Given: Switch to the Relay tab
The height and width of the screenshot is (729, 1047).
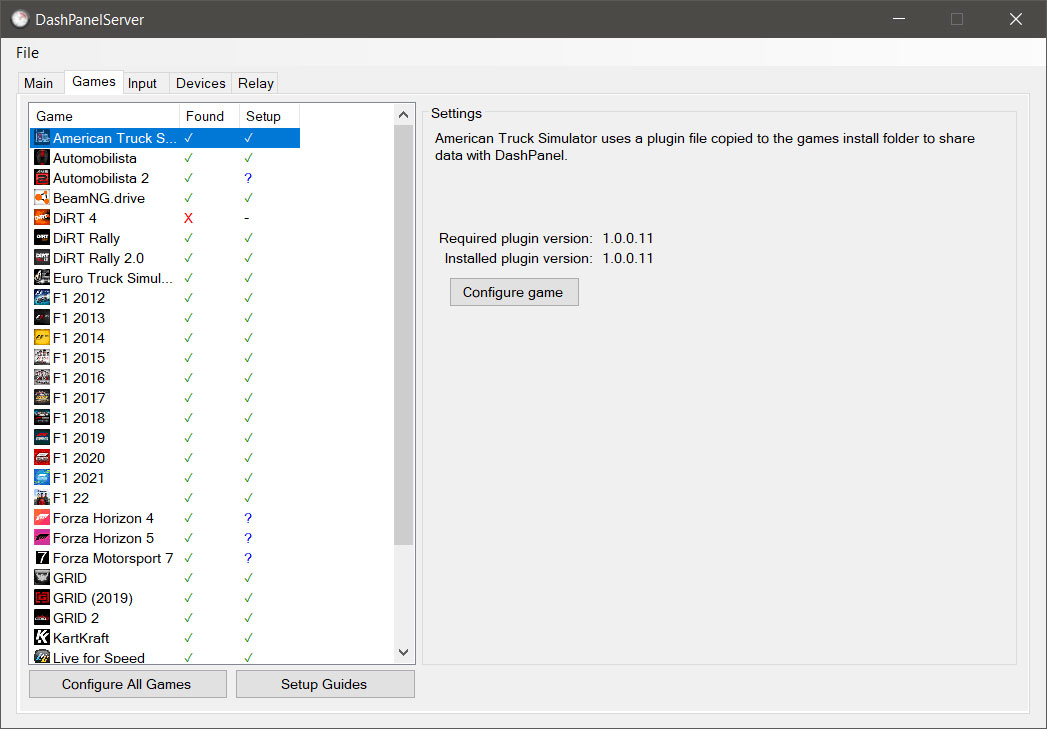Looking at the screenshot, I should point(256,83).
